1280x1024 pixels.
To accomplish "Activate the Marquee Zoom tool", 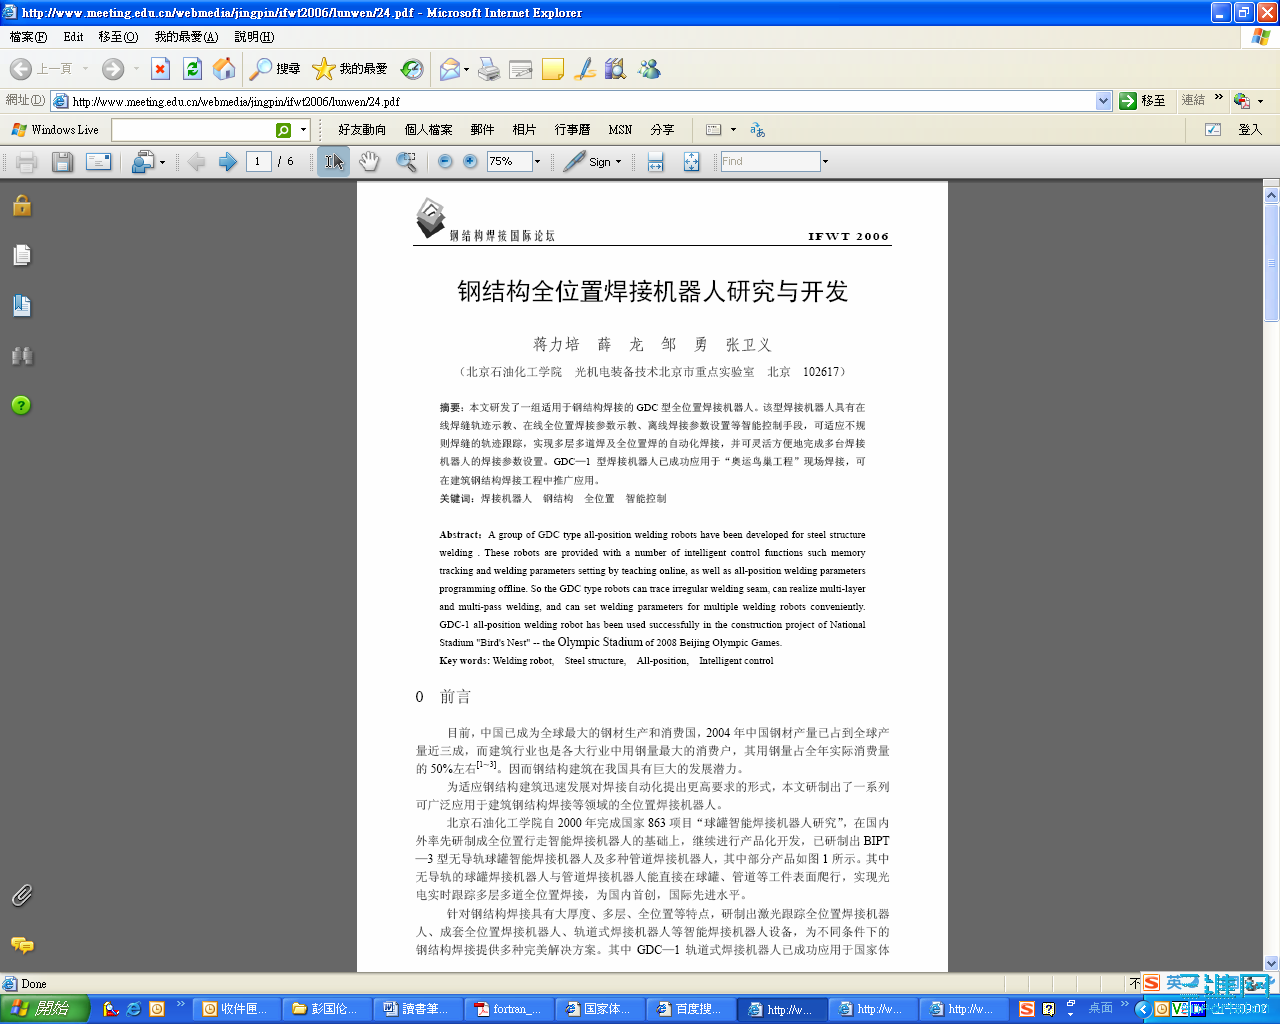I will (x=406, y=162).
